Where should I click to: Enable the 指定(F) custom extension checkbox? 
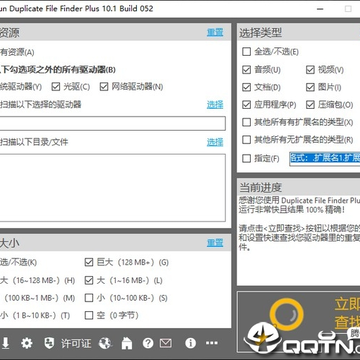(246, 158)
